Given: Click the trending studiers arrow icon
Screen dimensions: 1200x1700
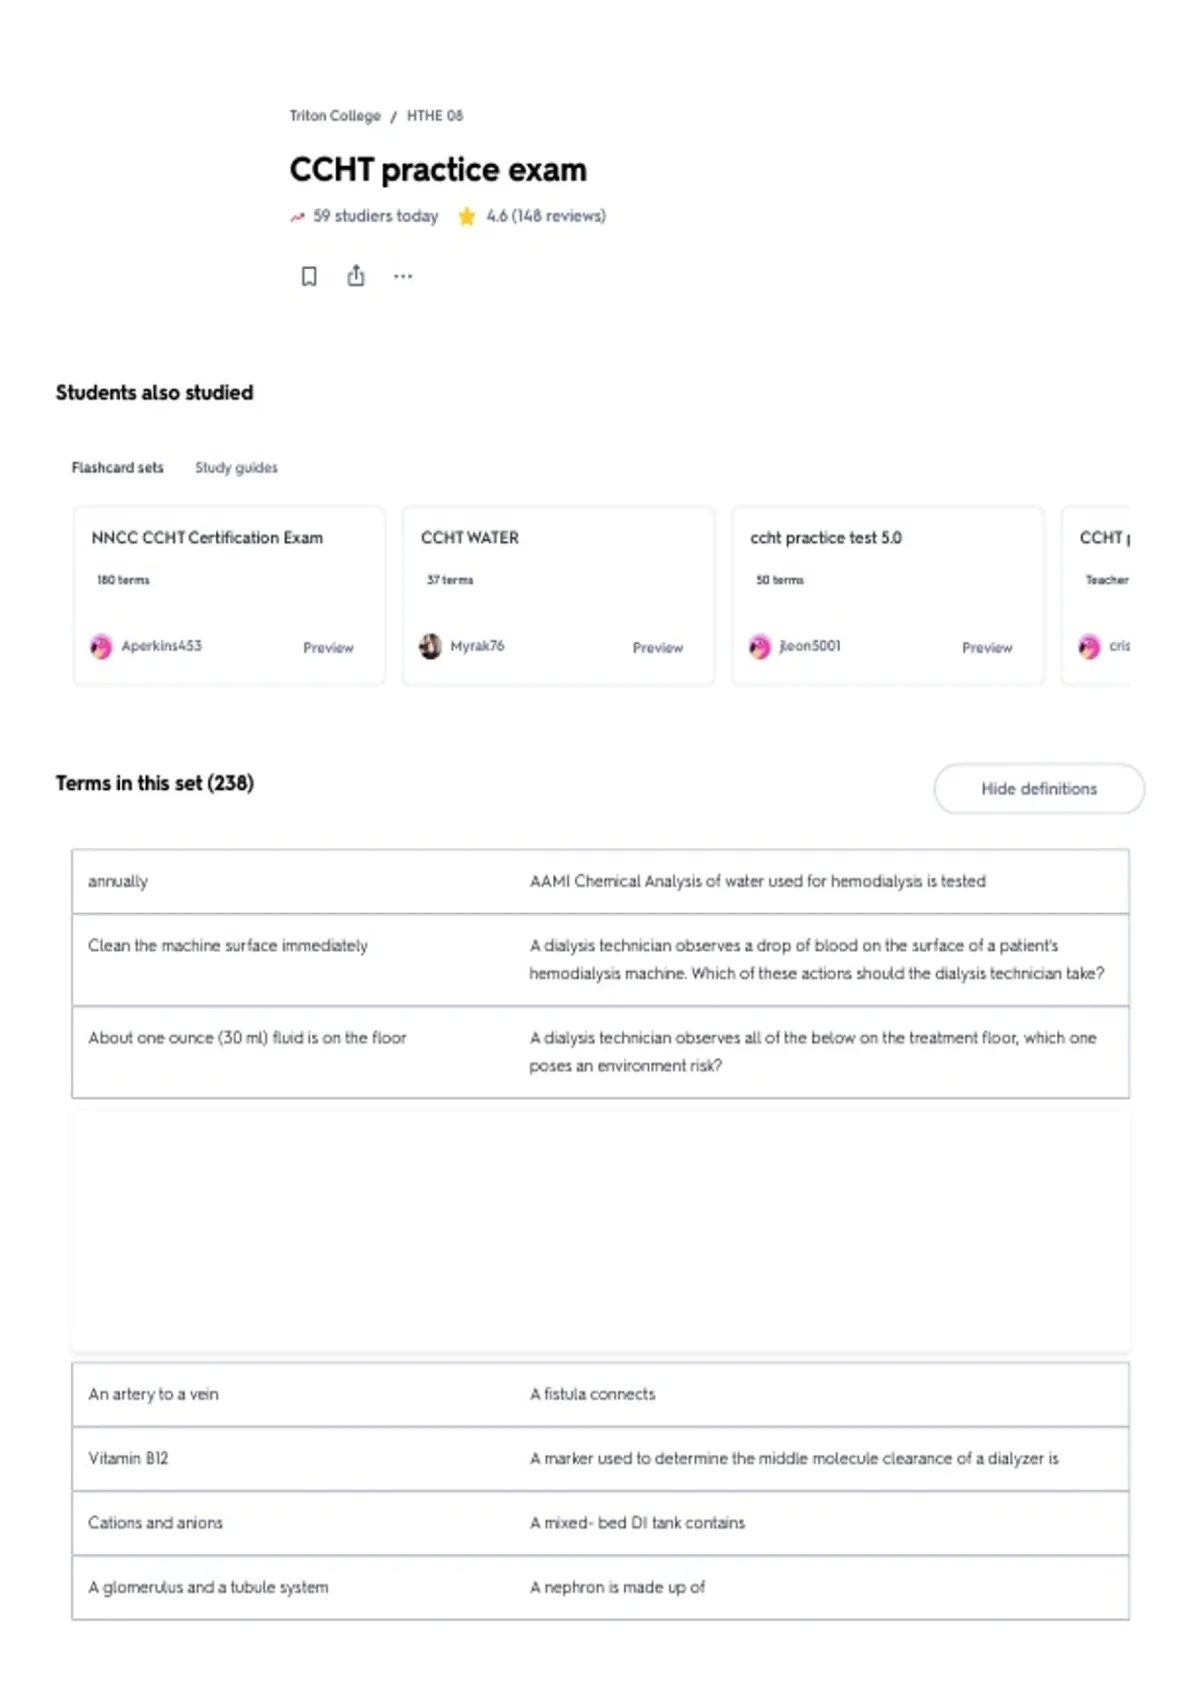Looking at the screenshot, I should pyautogui.click(x=297, y=217).
